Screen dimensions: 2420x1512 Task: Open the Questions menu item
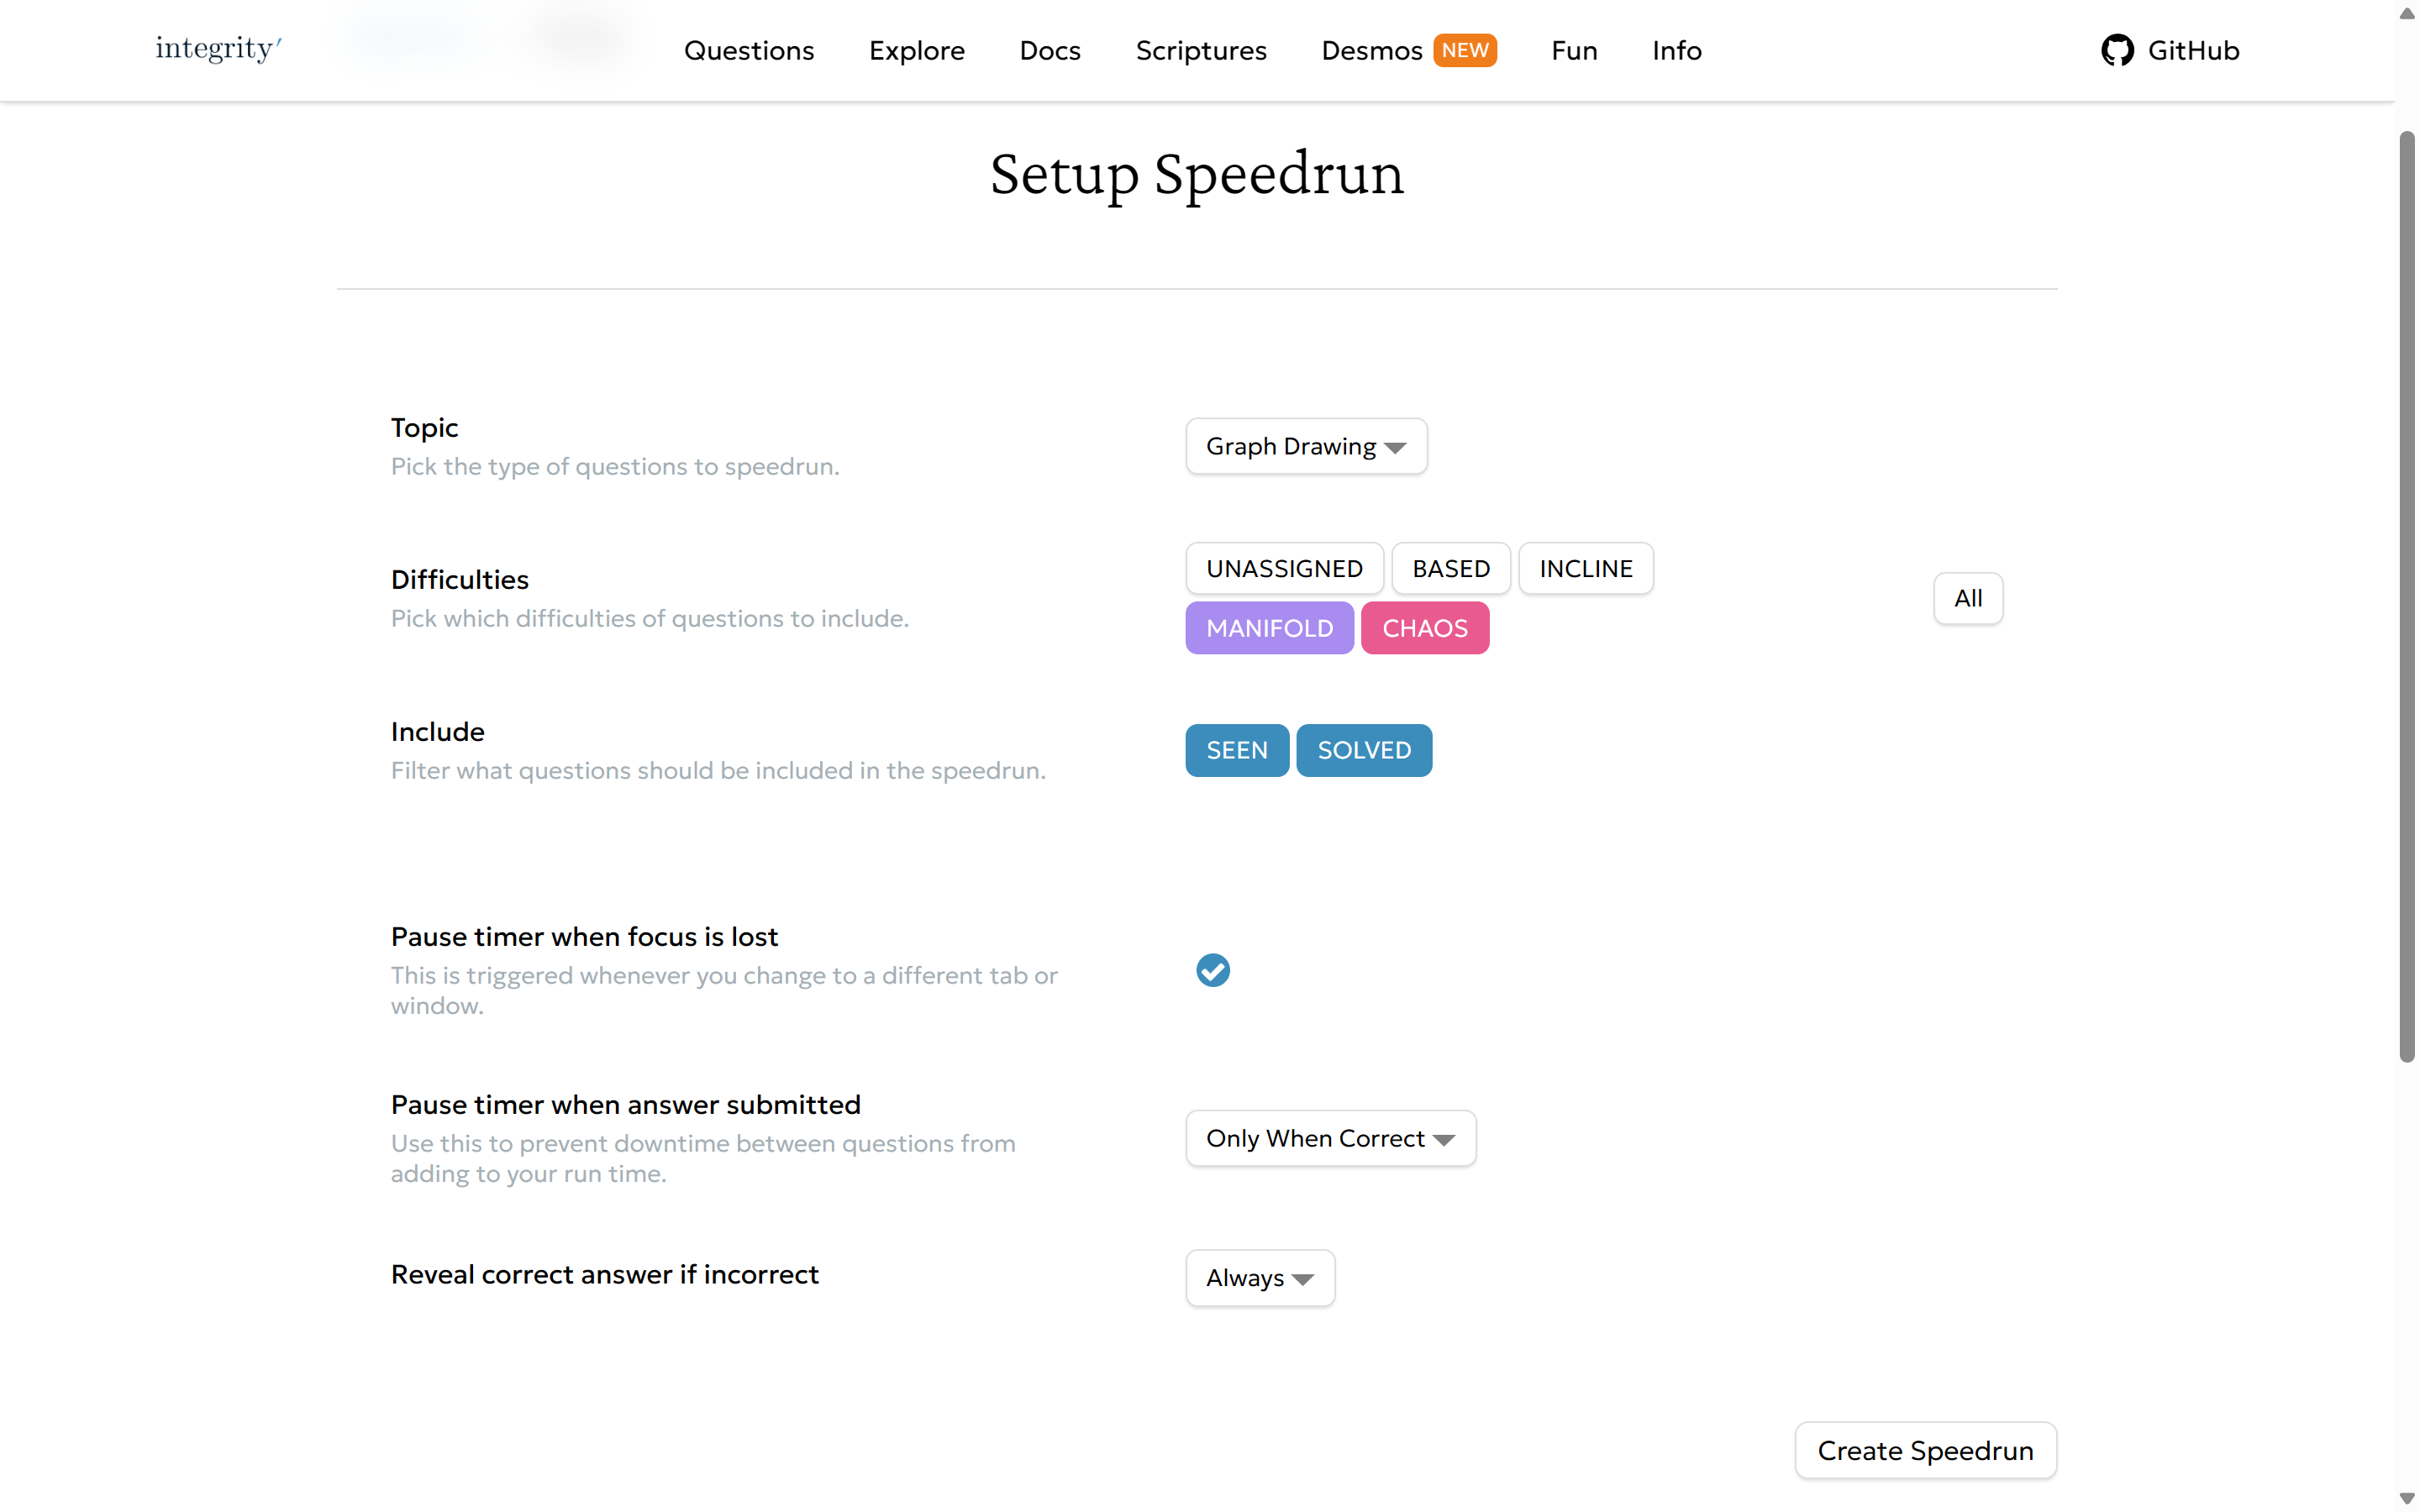[x=748, y=50]
